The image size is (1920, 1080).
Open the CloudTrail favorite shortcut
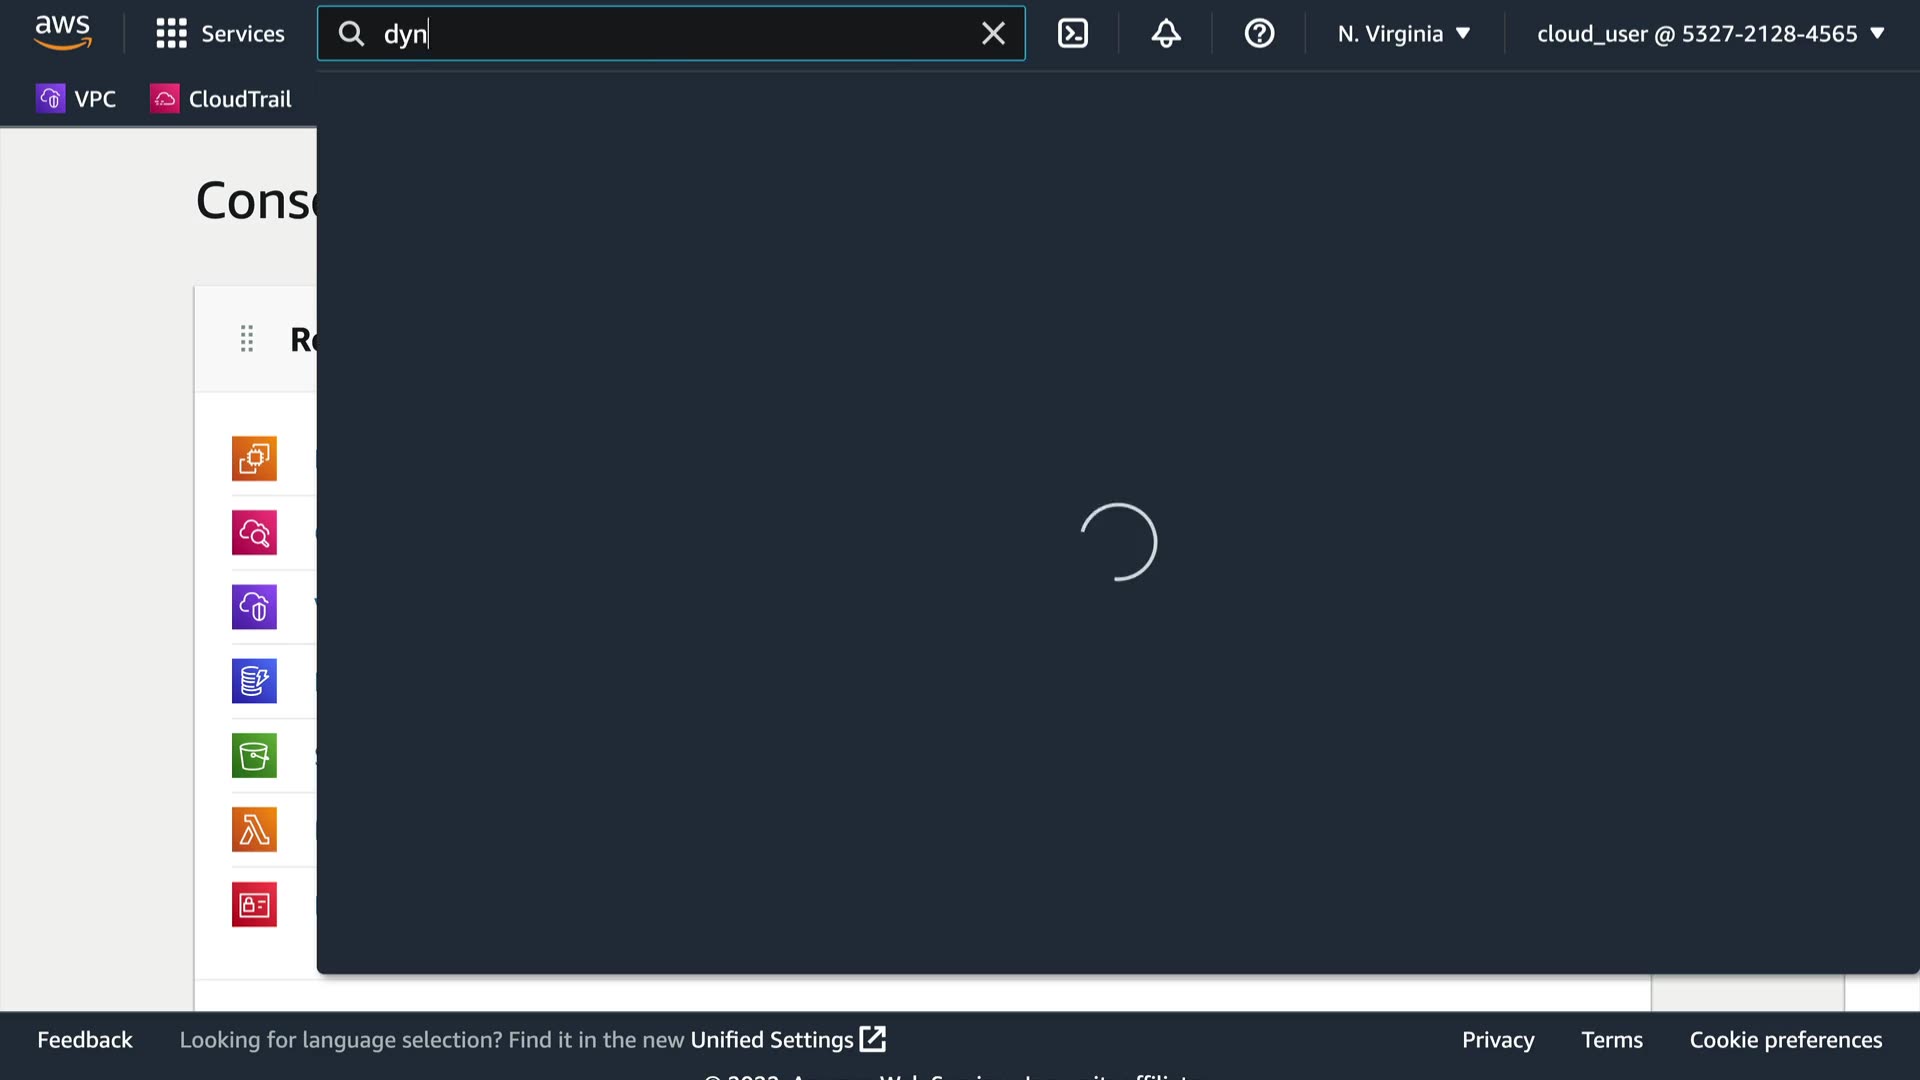pyautogui.click(x=221, y=99)
